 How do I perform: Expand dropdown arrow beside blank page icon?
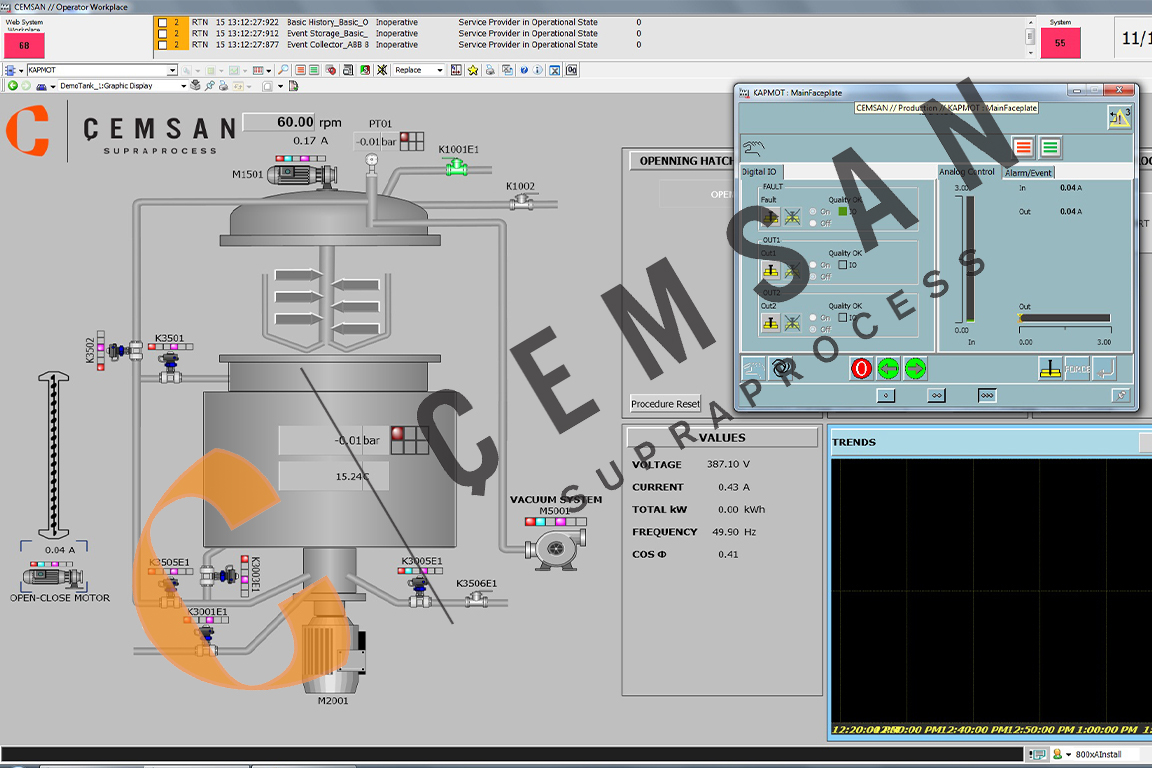coord(280,87)
